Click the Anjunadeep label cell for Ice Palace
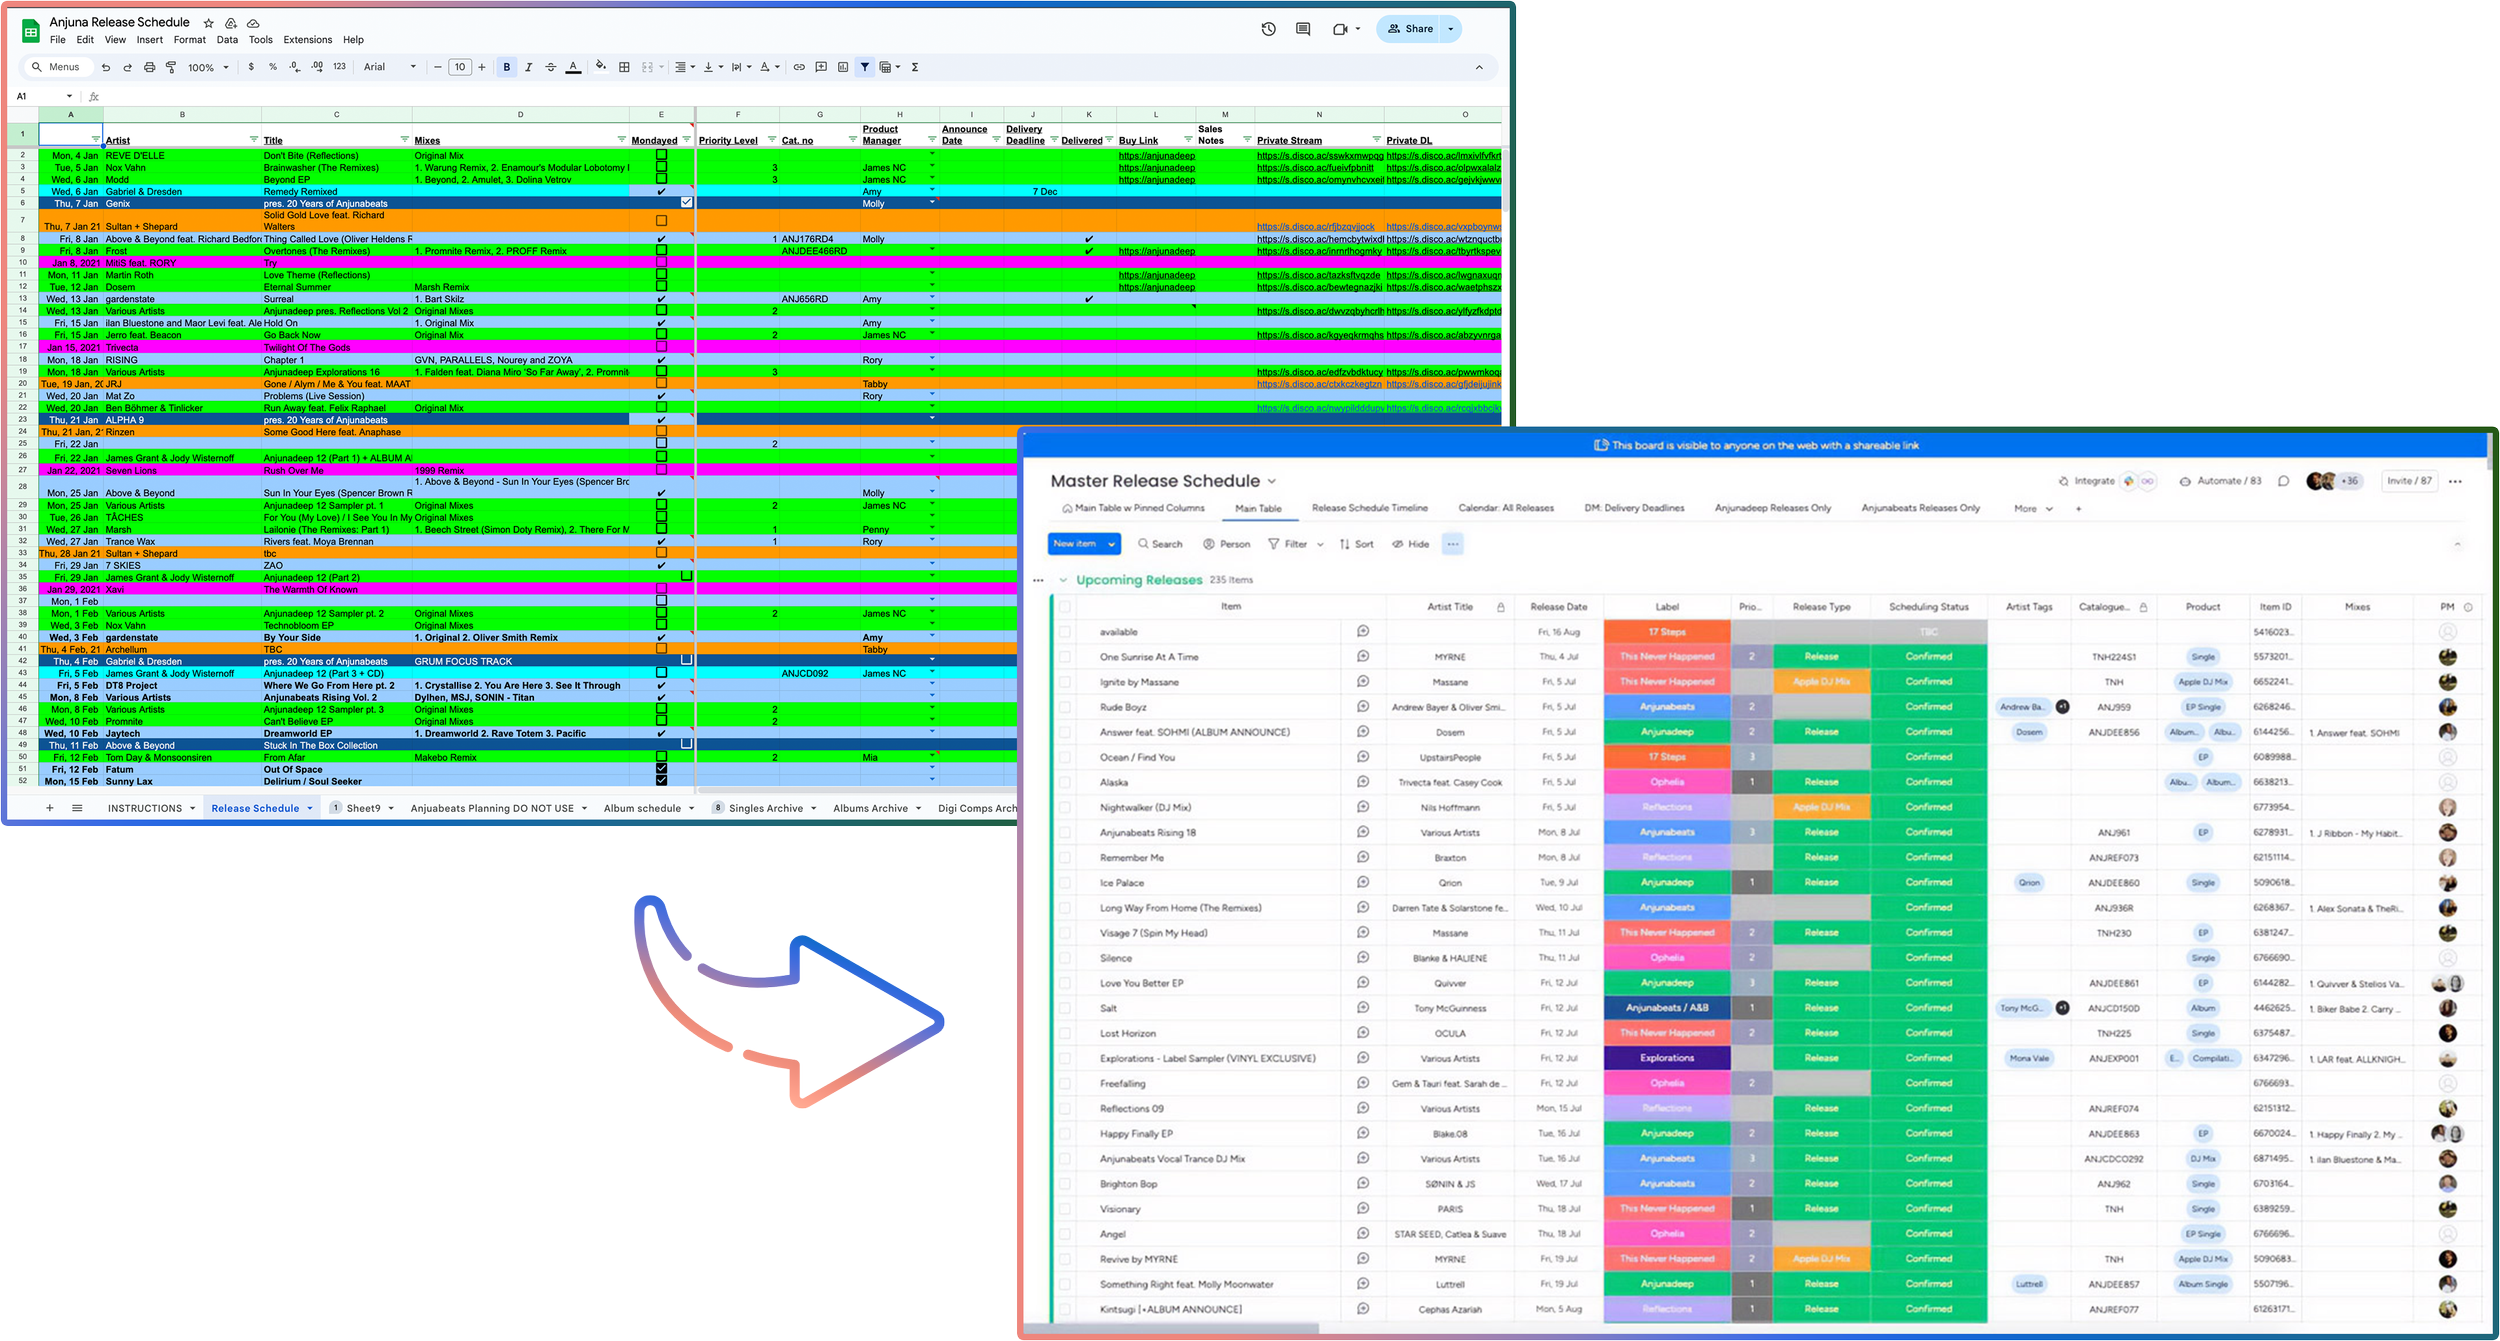Viewport: 2500px width, 1341px height. pyautogui.click(x=1667, y=883)
